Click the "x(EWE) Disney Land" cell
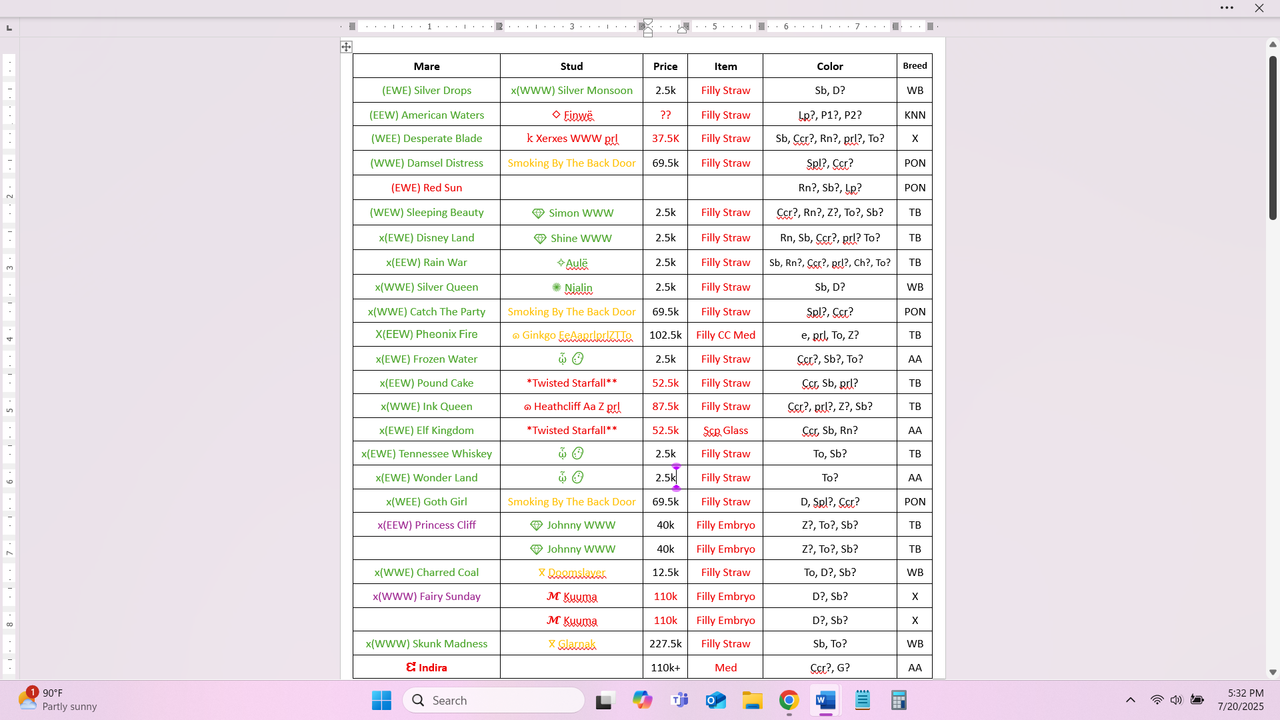 tap(427, 238)
